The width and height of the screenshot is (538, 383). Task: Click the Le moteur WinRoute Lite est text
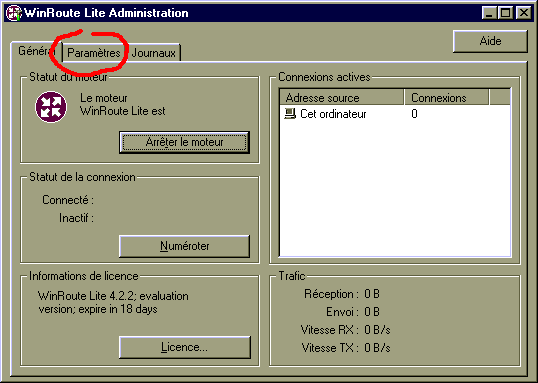122,104
